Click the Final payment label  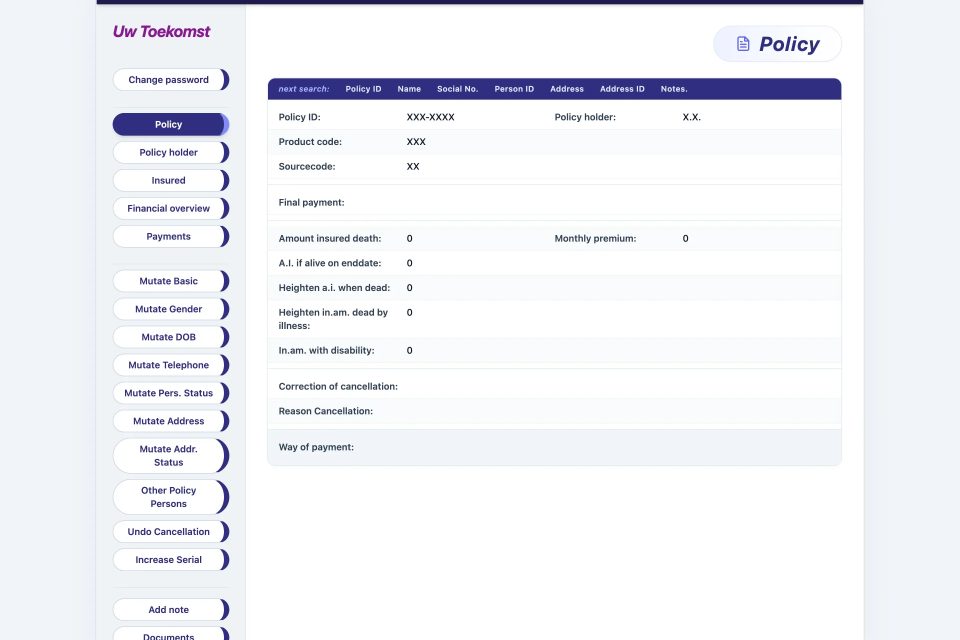pyautogui.click(x=312, y=203)
